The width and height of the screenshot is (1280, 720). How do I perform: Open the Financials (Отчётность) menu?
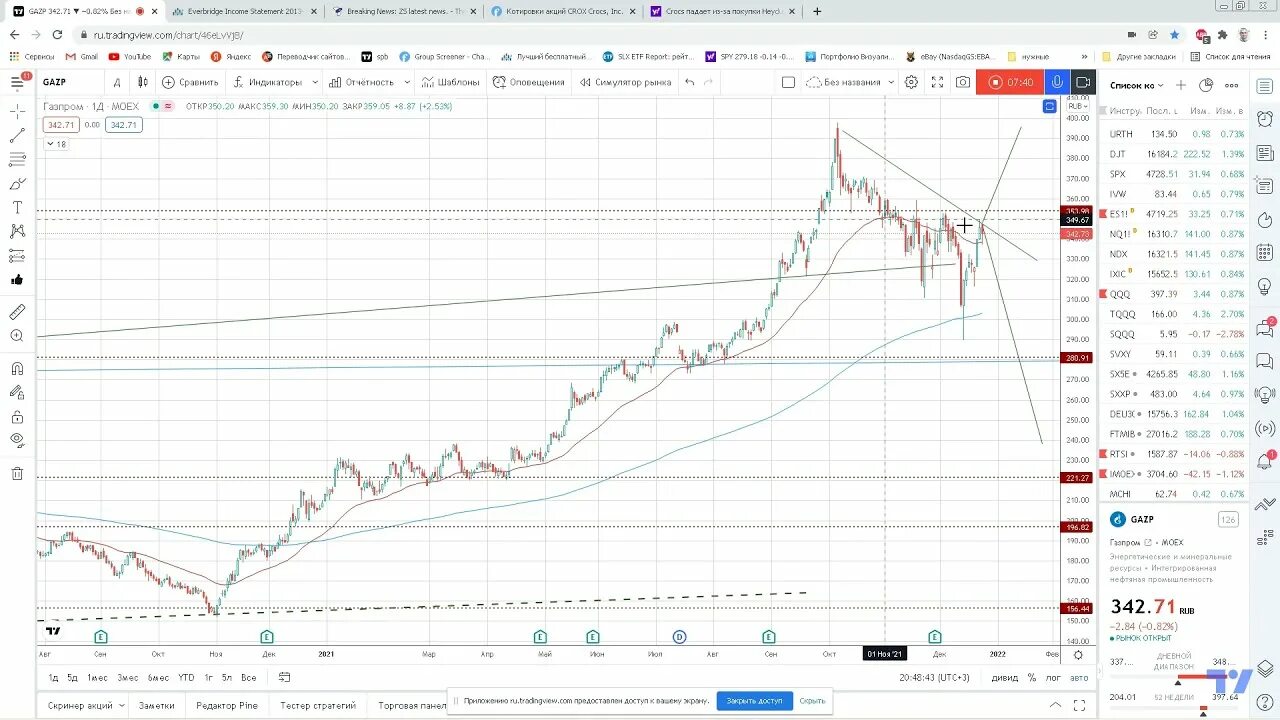pyautogui.click(x=361, y=82)
